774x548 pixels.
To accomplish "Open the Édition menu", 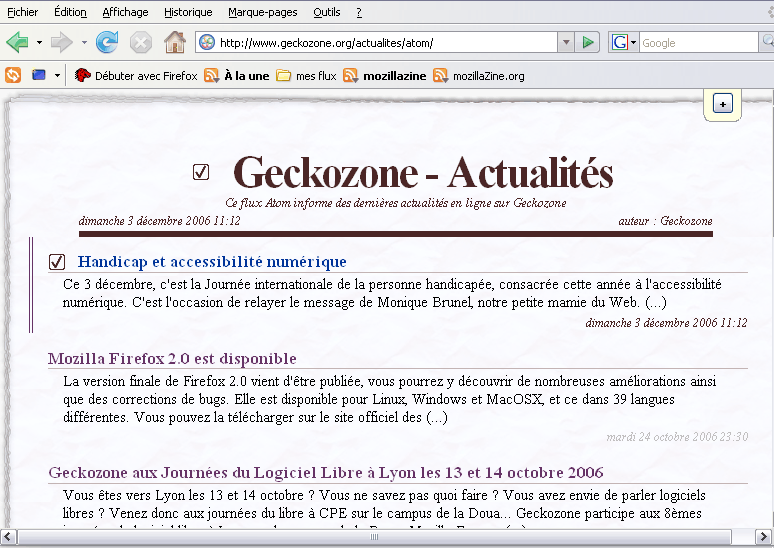I will coord(70,12).
